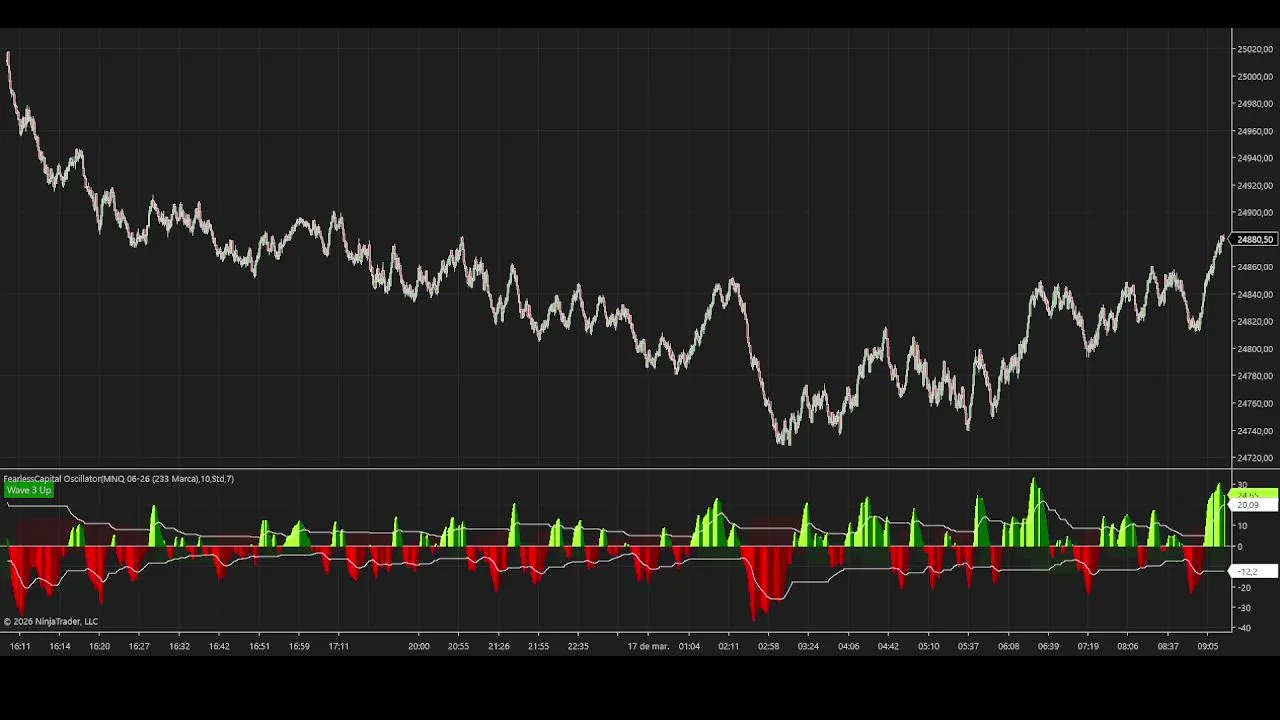
Task: Click the 24760,00 price axis label
Action: click(x=1255, y=404)
